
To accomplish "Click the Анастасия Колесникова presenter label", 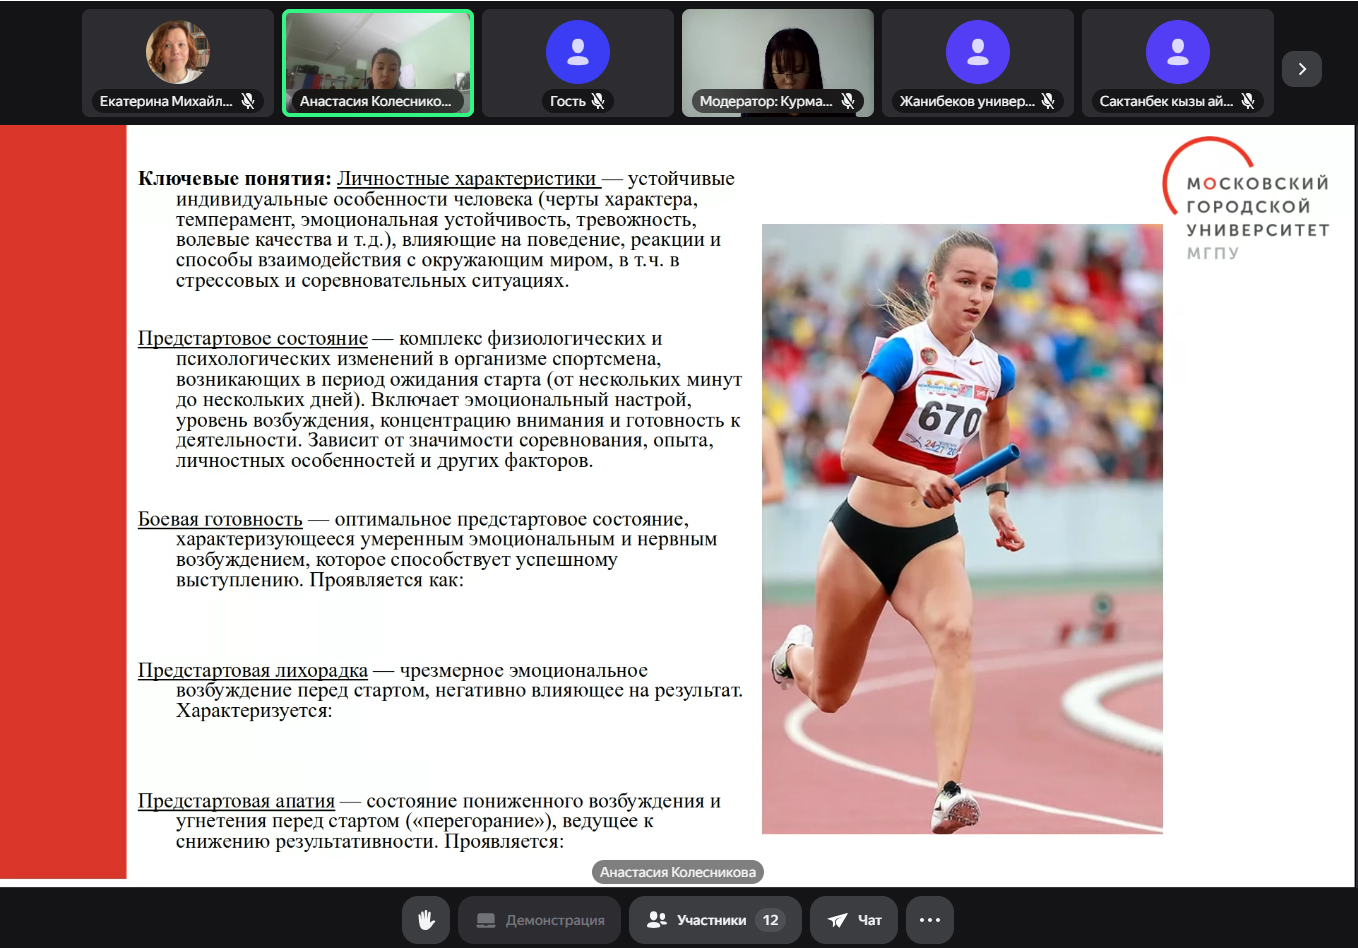I will click(677, 872).
